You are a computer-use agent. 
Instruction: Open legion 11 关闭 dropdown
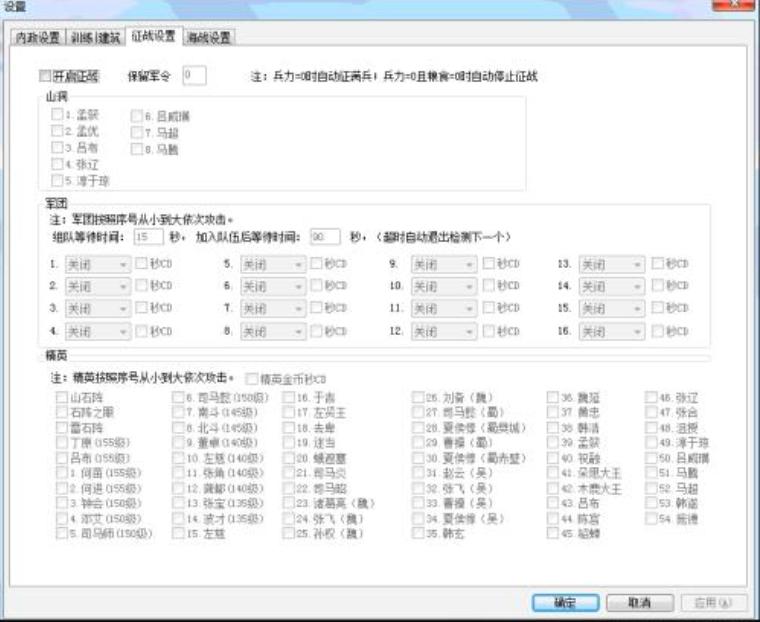[443, 308]
